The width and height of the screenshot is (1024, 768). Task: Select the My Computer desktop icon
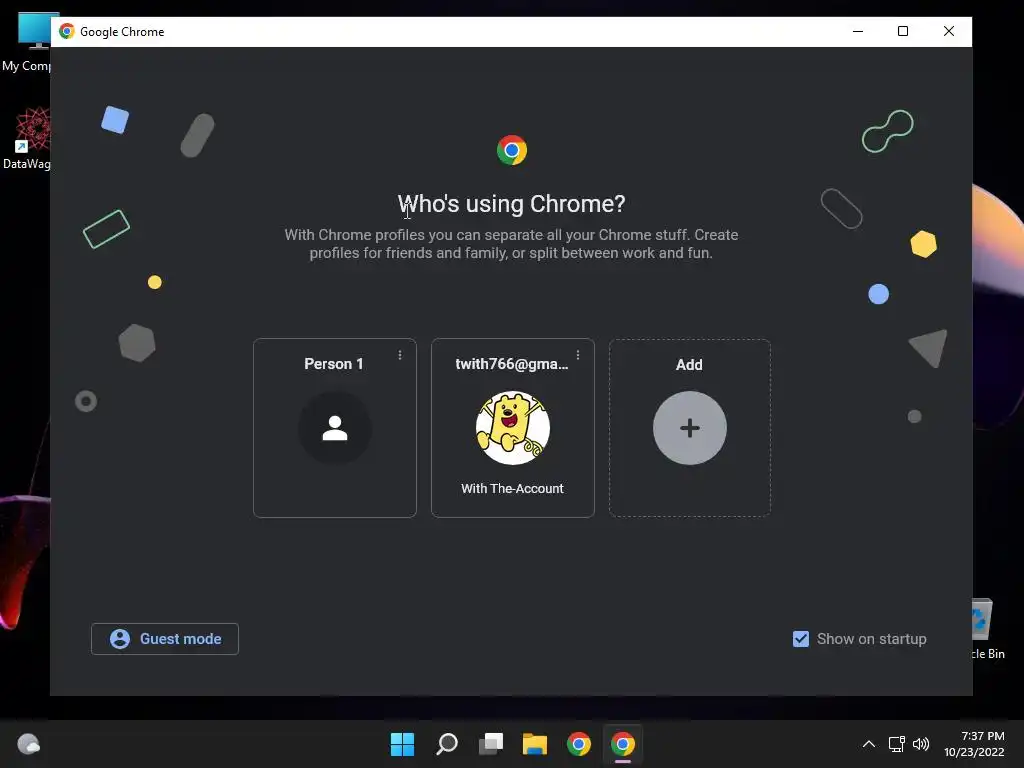coord(27,42)
